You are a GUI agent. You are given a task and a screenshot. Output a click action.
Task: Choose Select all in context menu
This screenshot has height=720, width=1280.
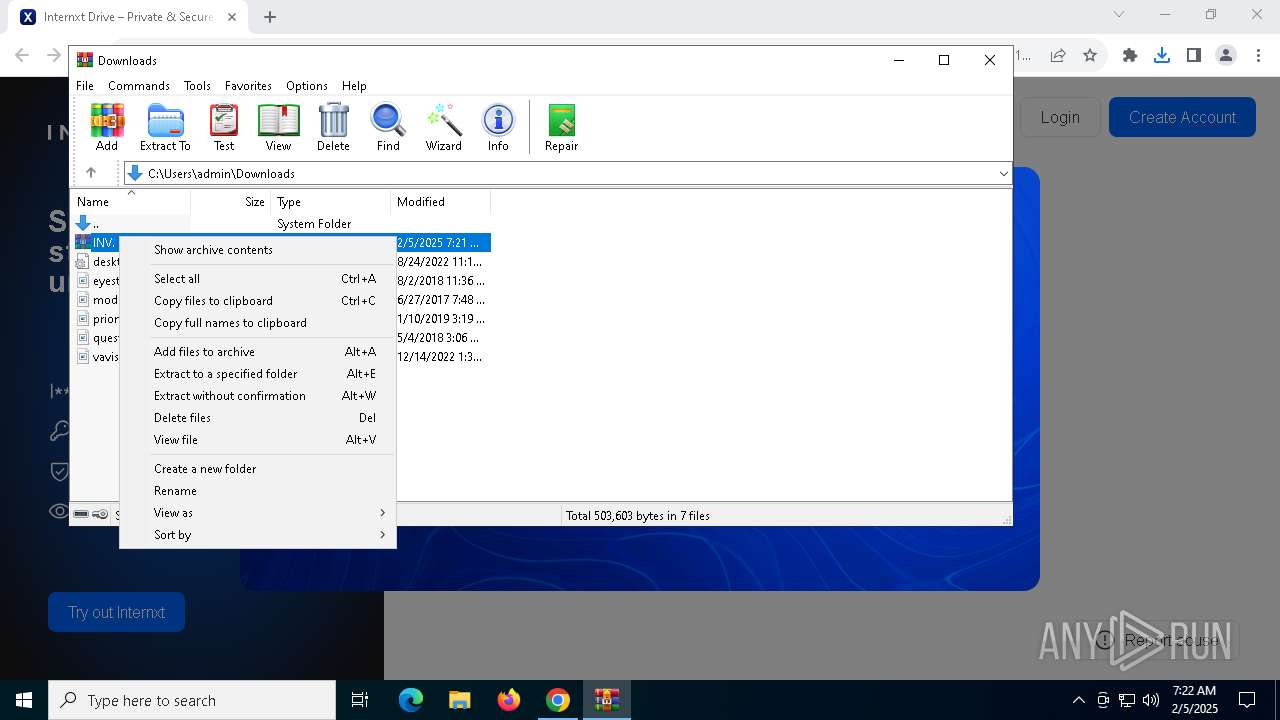tap(257, 279)
